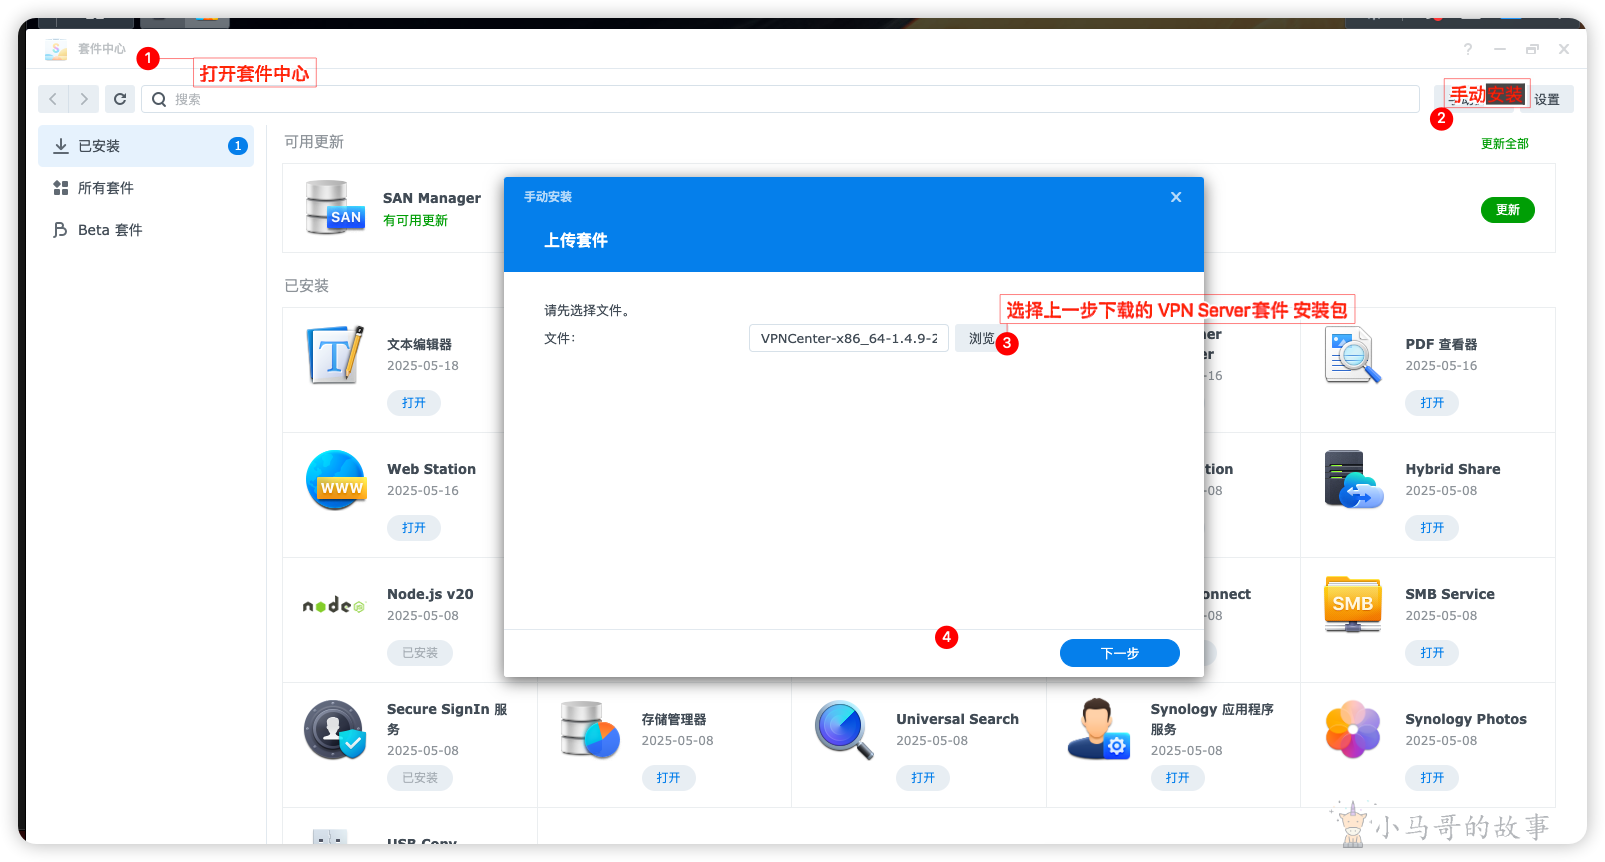Open the 设置 settings button
This screenshot has width=1605, height=862.
pyautogui.click(x=1548, y=99)
